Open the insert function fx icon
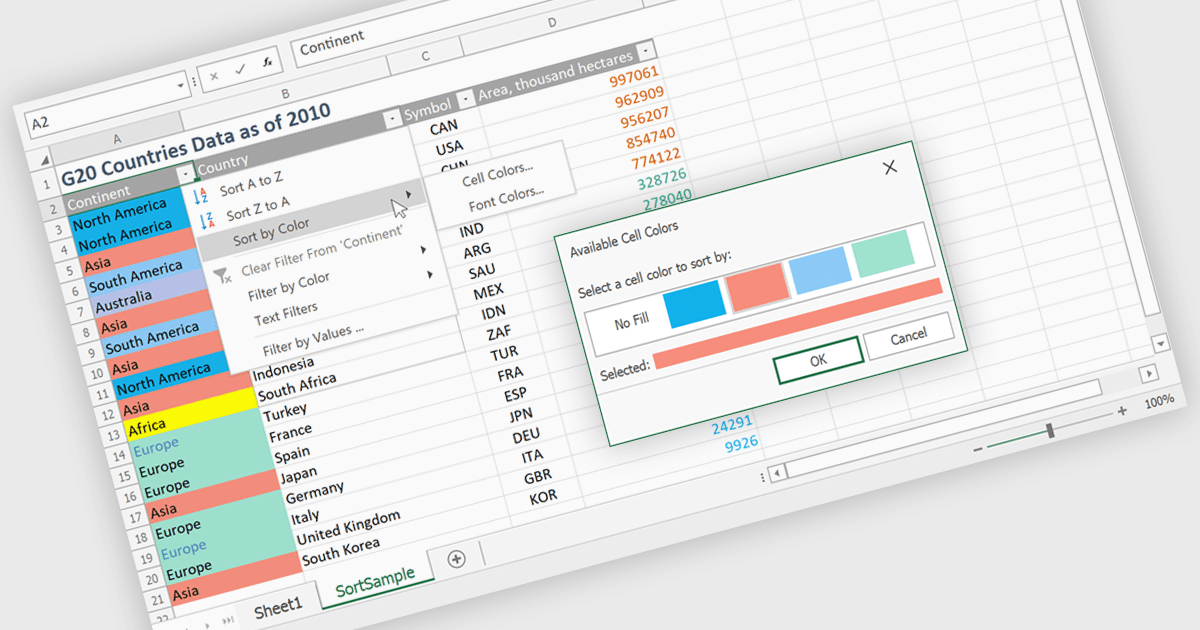1200x630 pixels. point(267,63)
